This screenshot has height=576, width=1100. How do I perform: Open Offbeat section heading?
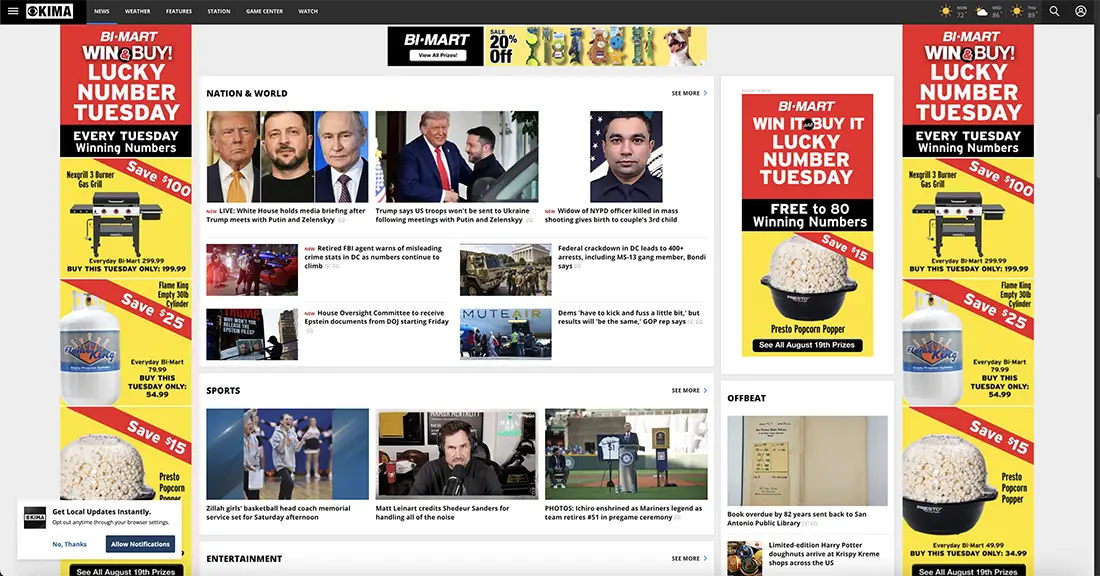pyautogui.click(x=746, y=398)
